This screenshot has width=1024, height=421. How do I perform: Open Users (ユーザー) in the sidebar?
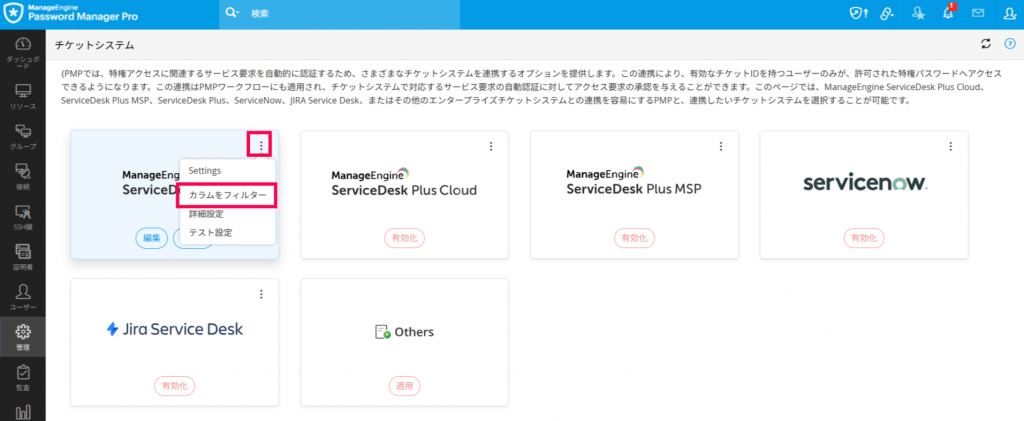23,297
